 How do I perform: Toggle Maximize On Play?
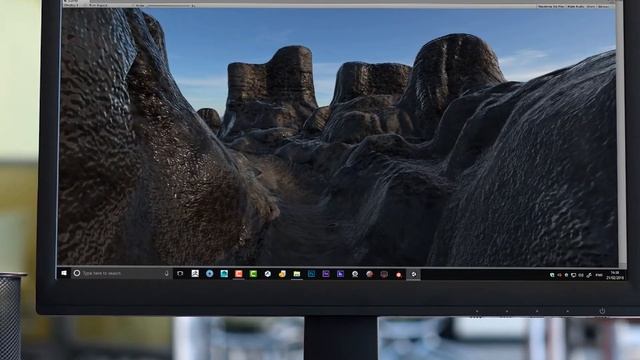551,6
